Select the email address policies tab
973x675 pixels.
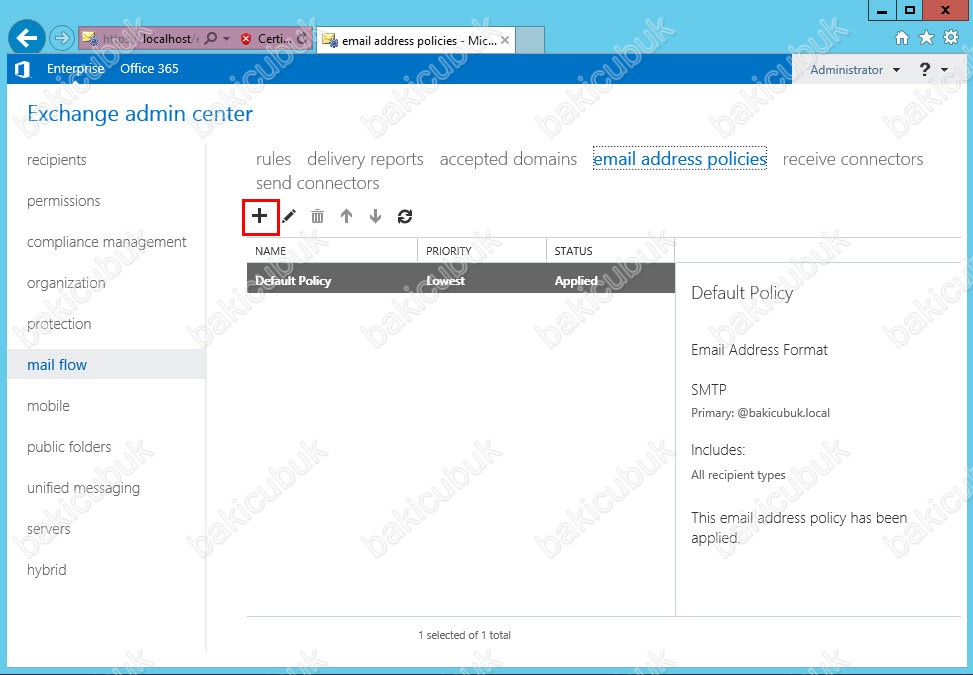680,159
